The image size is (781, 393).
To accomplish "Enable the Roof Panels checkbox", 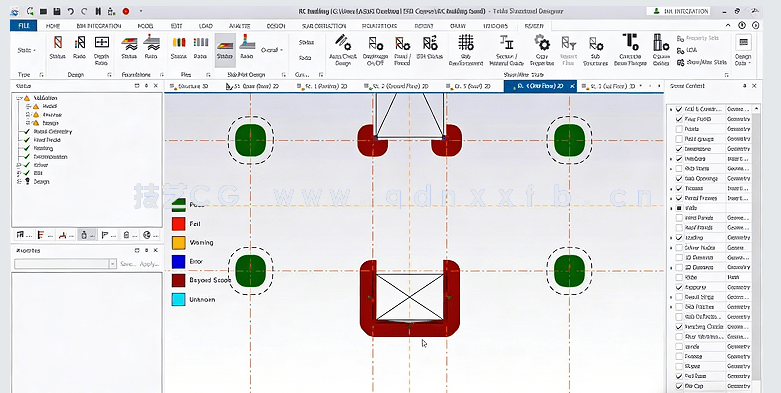I will point(679,228).
